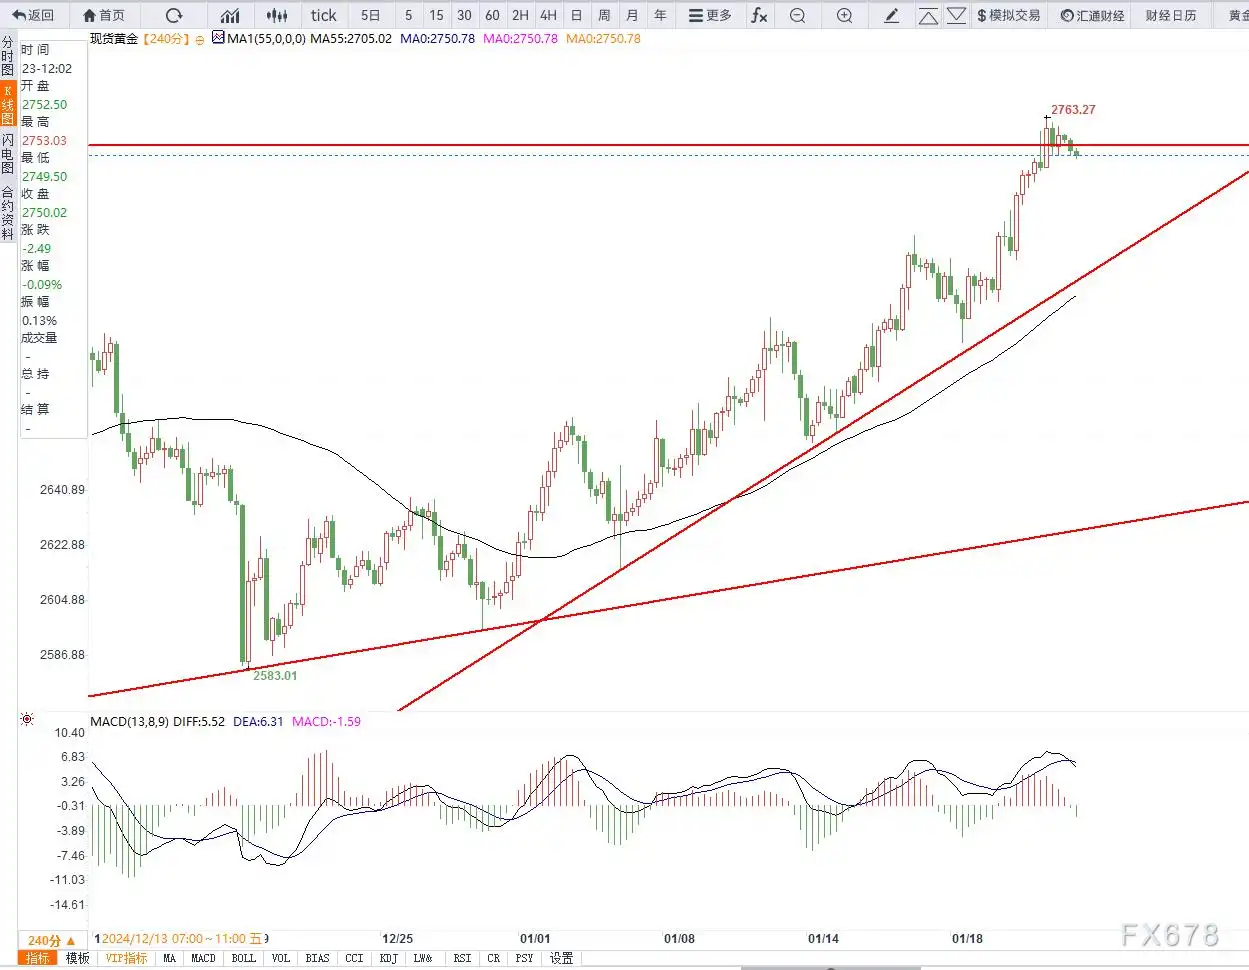Image resolution: width=1249 pixels, height=970 pixels.
Task: Select the 15 minute period
Action: [x=436, y=15]
